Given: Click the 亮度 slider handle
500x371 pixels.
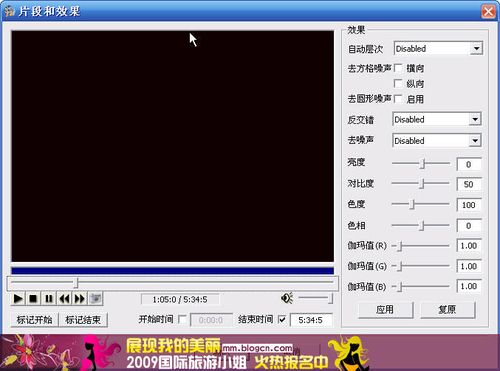Looking at the screenshot, I should pos(423,164).
